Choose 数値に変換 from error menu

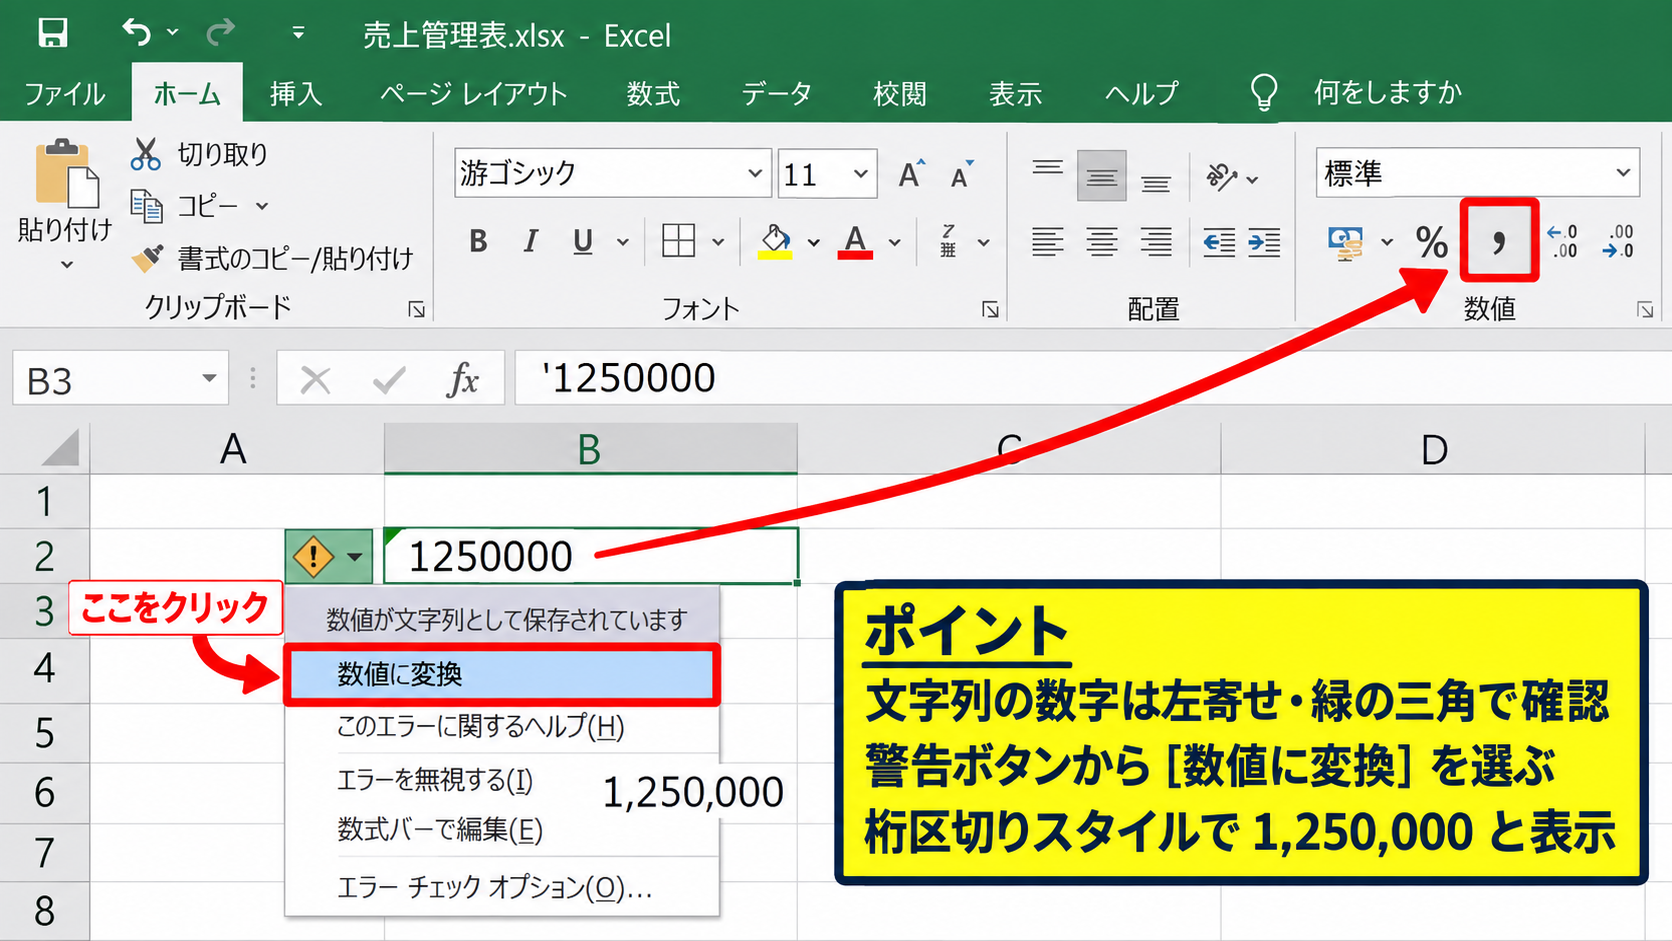pos(502,675)
